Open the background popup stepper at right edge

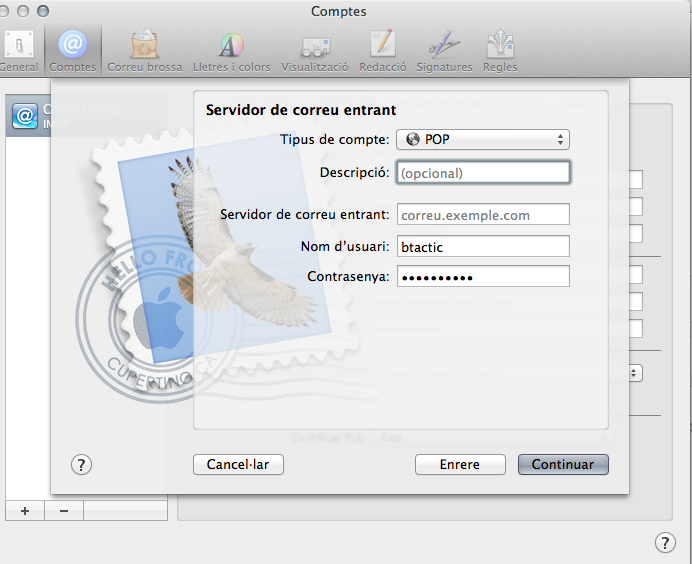point(634,373)
